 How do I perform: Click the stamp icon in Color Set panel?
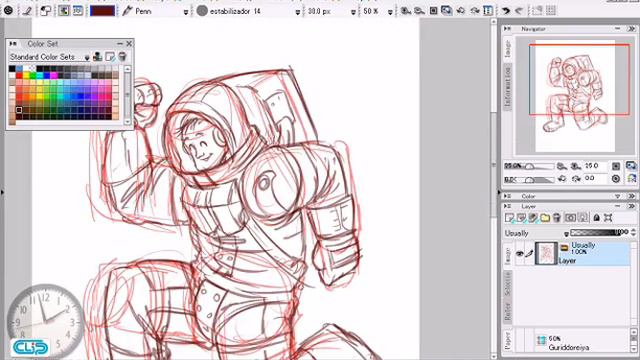click(x=98, y=56)
